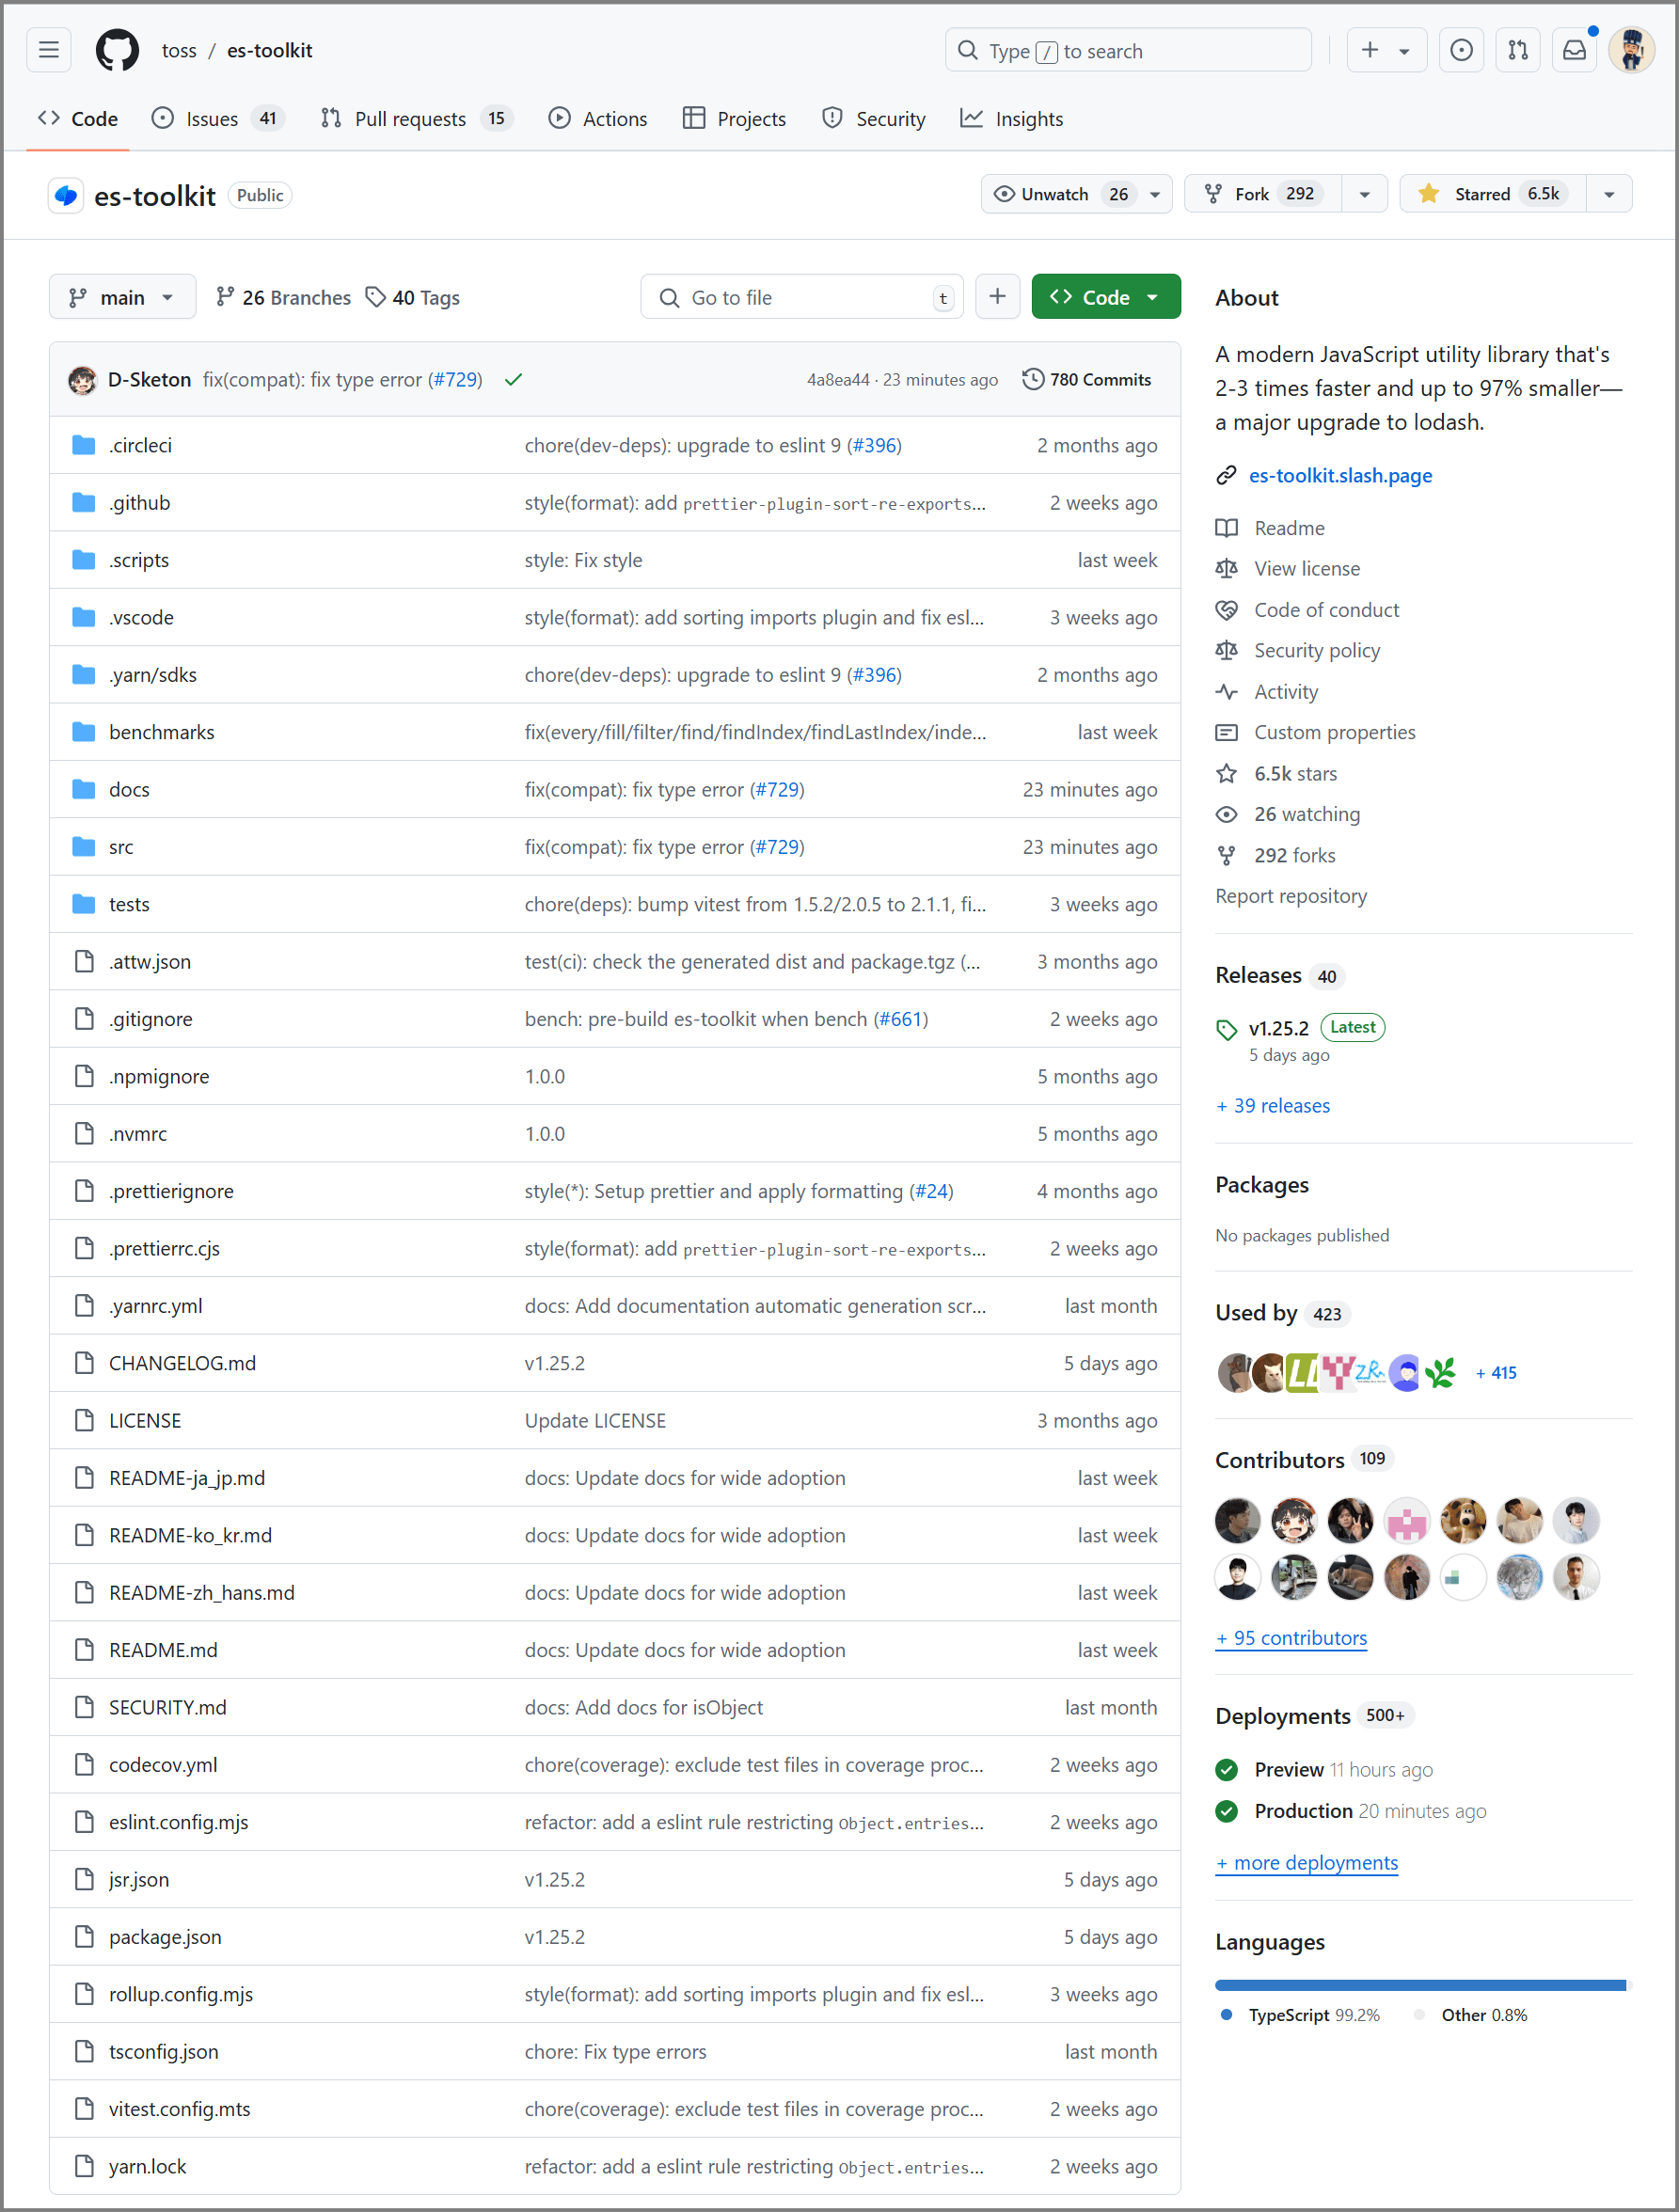Click the add file plus button

(997, 297)
